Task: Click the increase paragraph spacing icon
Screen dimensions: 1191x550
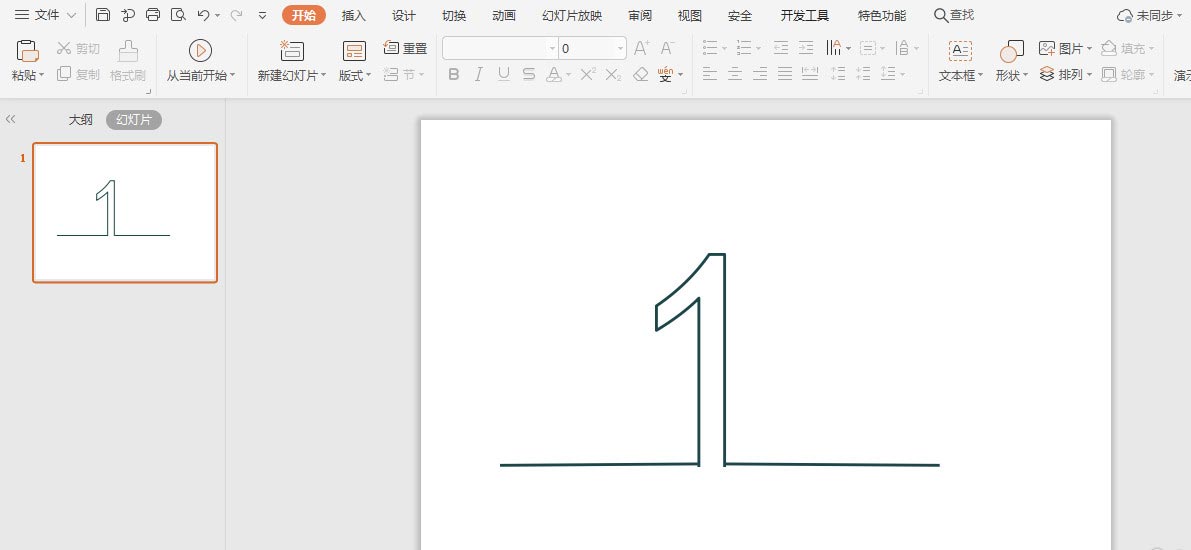Action: (838, 74)
